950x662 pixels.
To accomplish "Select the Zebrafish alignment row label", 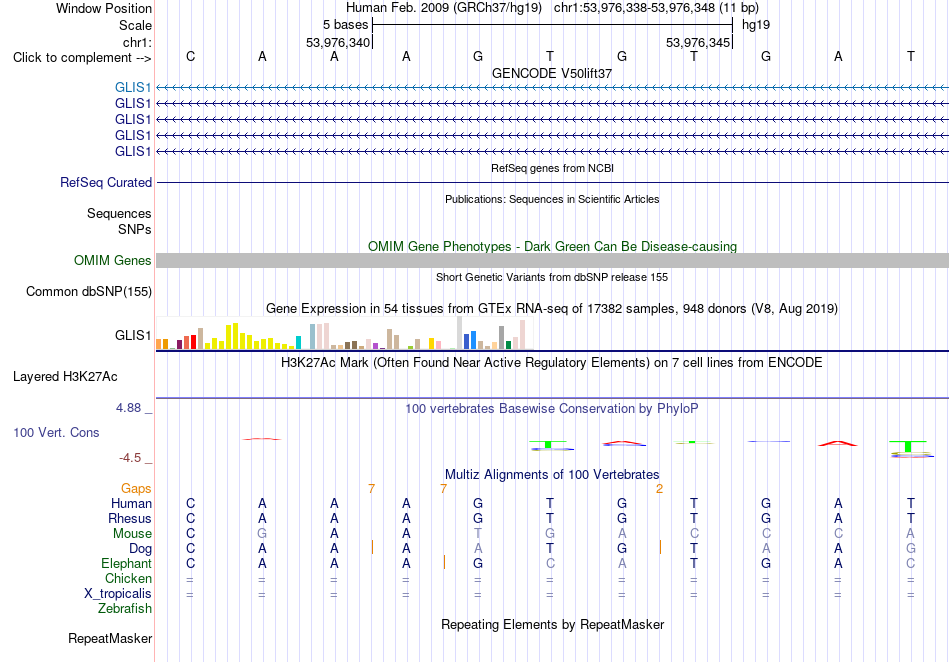I will coord(125,609).
